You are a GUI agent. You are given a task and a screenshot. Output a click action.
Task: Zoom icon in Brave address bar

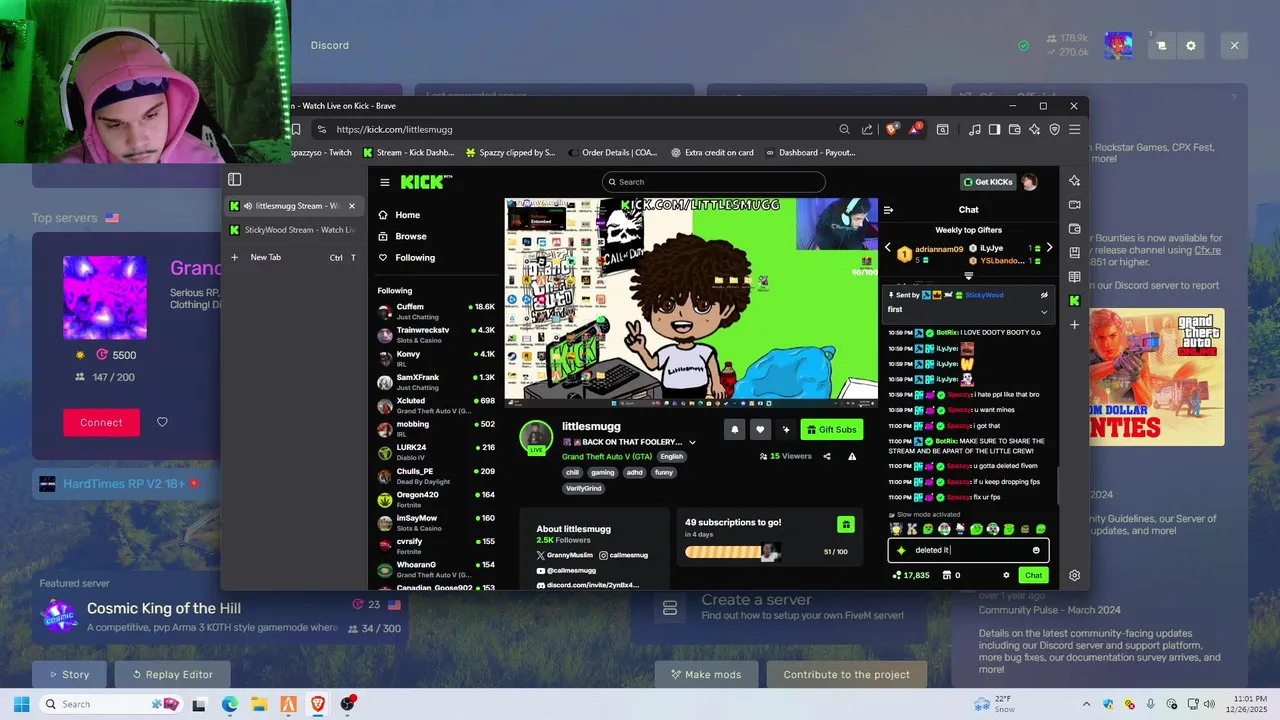845,129
